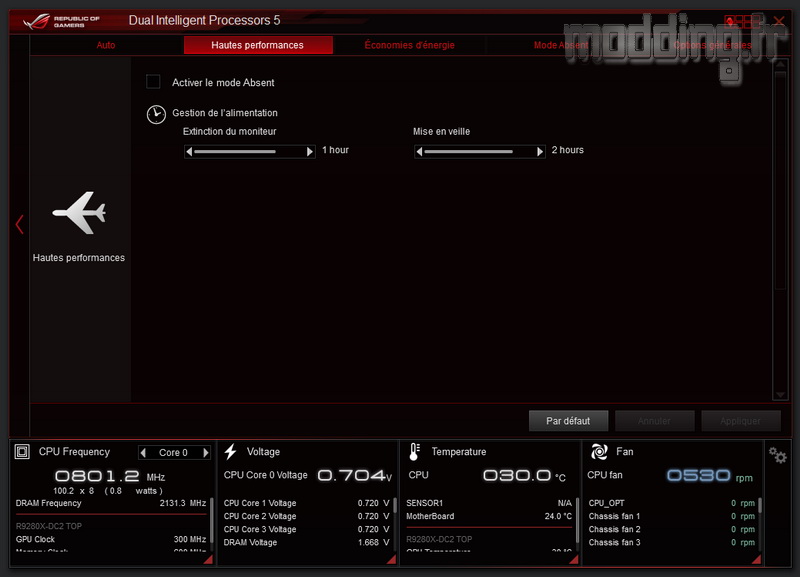
Task: Open monitoring settings gears icon
Action: tap(778, 455)
